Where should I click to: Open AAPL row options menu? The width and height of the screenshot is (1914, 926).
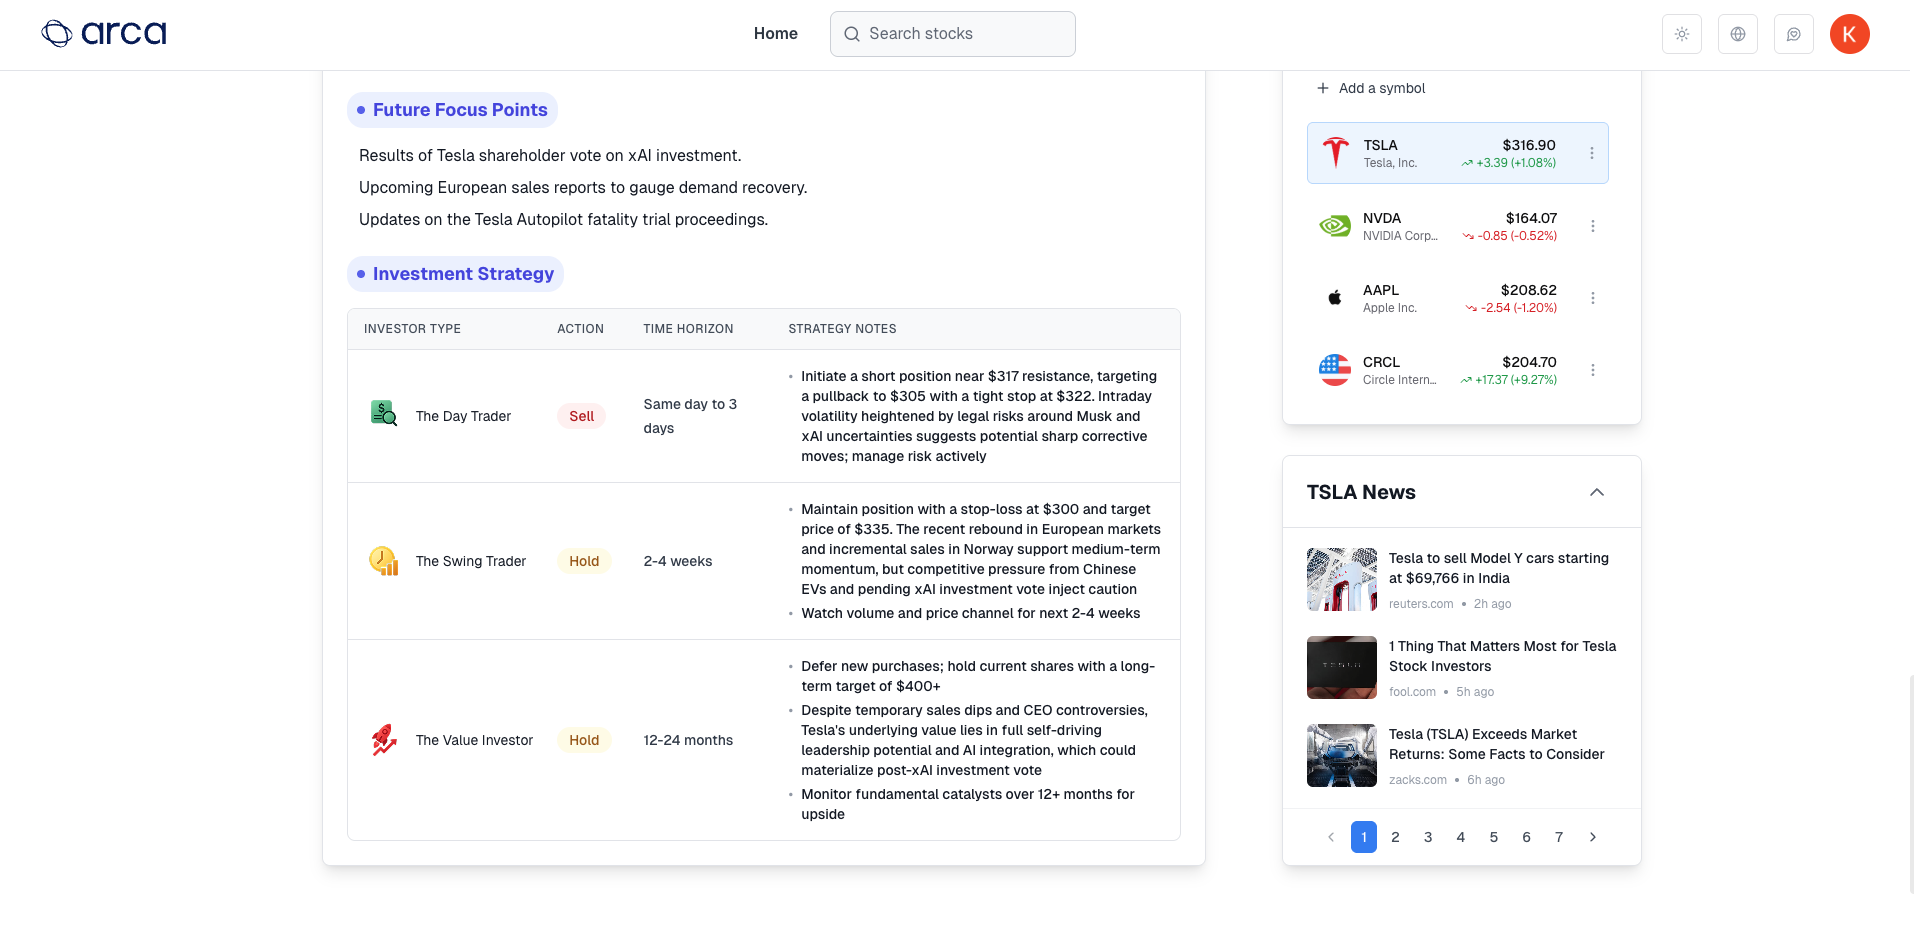click(1593, 298)
